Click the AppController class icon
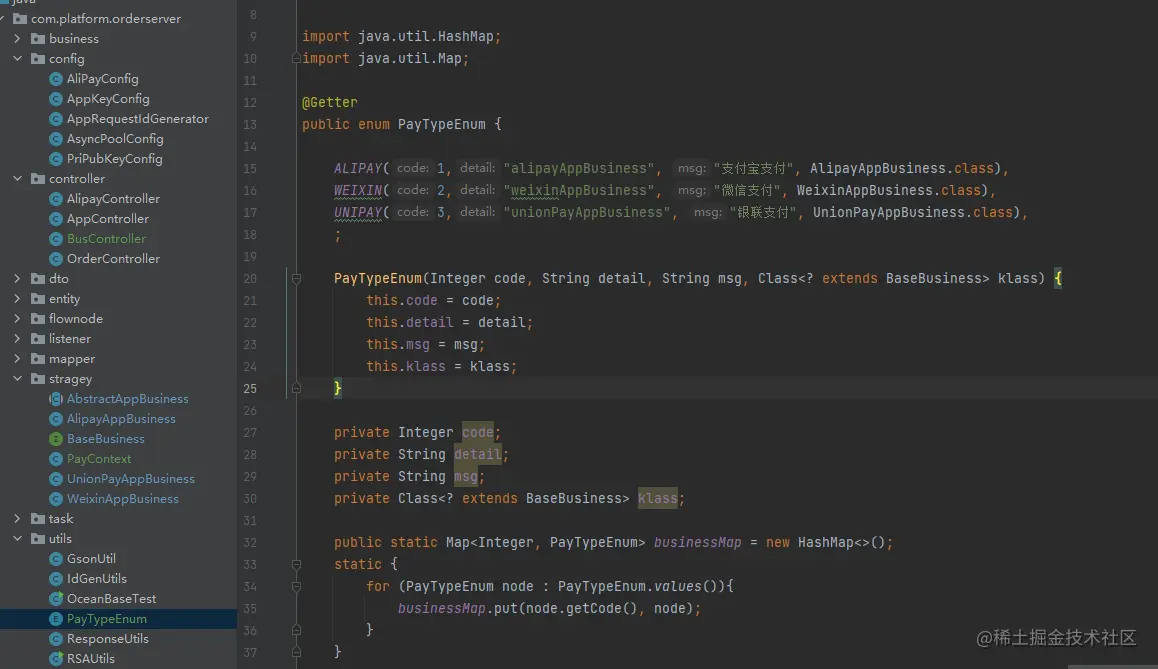Screen dimensions: 1158x669 55,219
